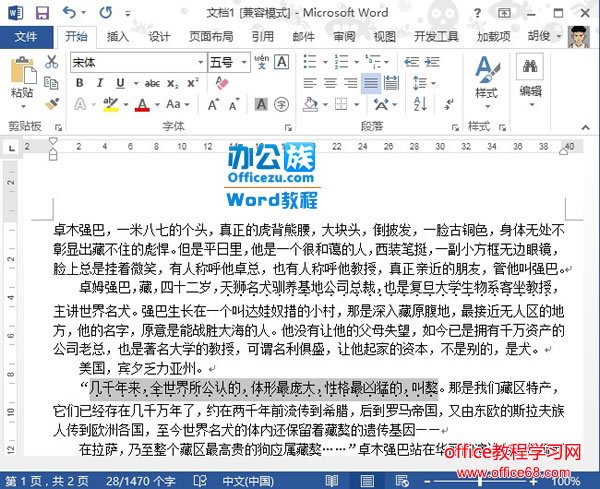Image resolution: width=600 pixels, height=489 pixels.
Task: Switch to the 引用 References tab
Action: tap(263, 37)
